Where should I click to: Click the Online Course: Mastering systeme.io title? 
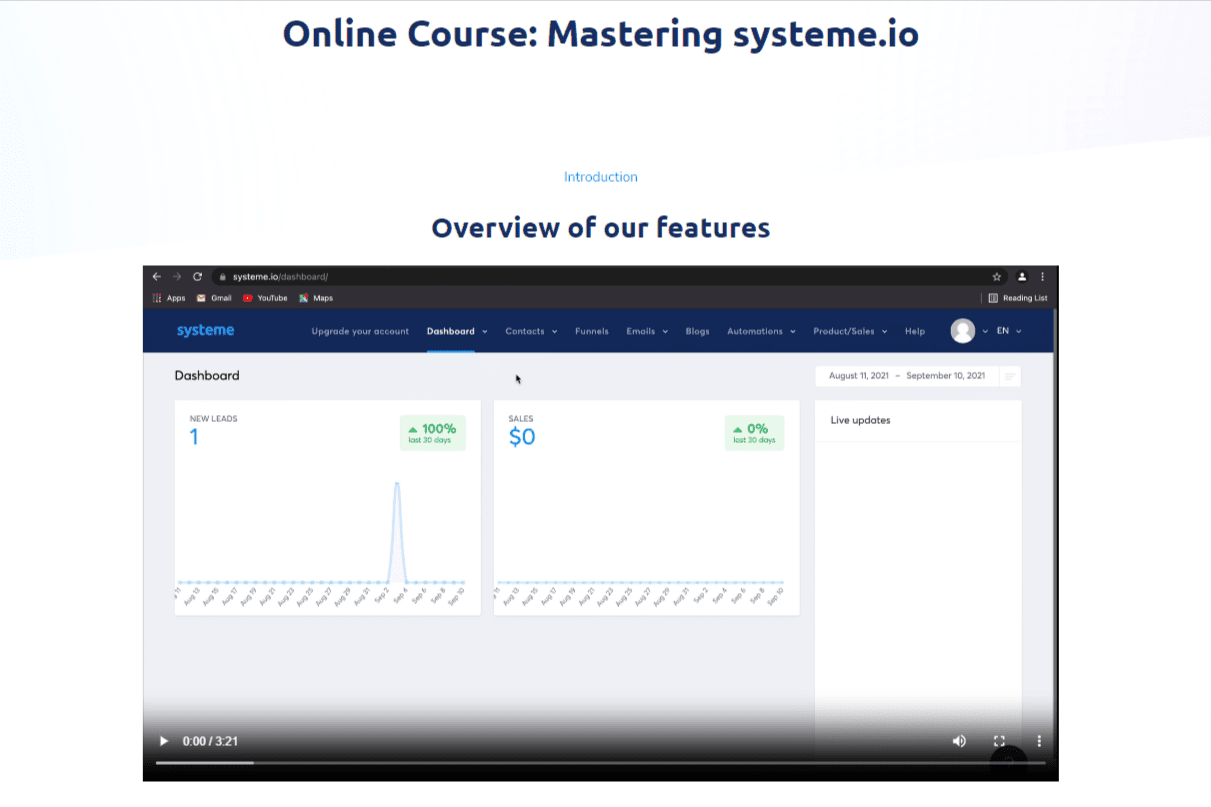[x=600, y=33]
